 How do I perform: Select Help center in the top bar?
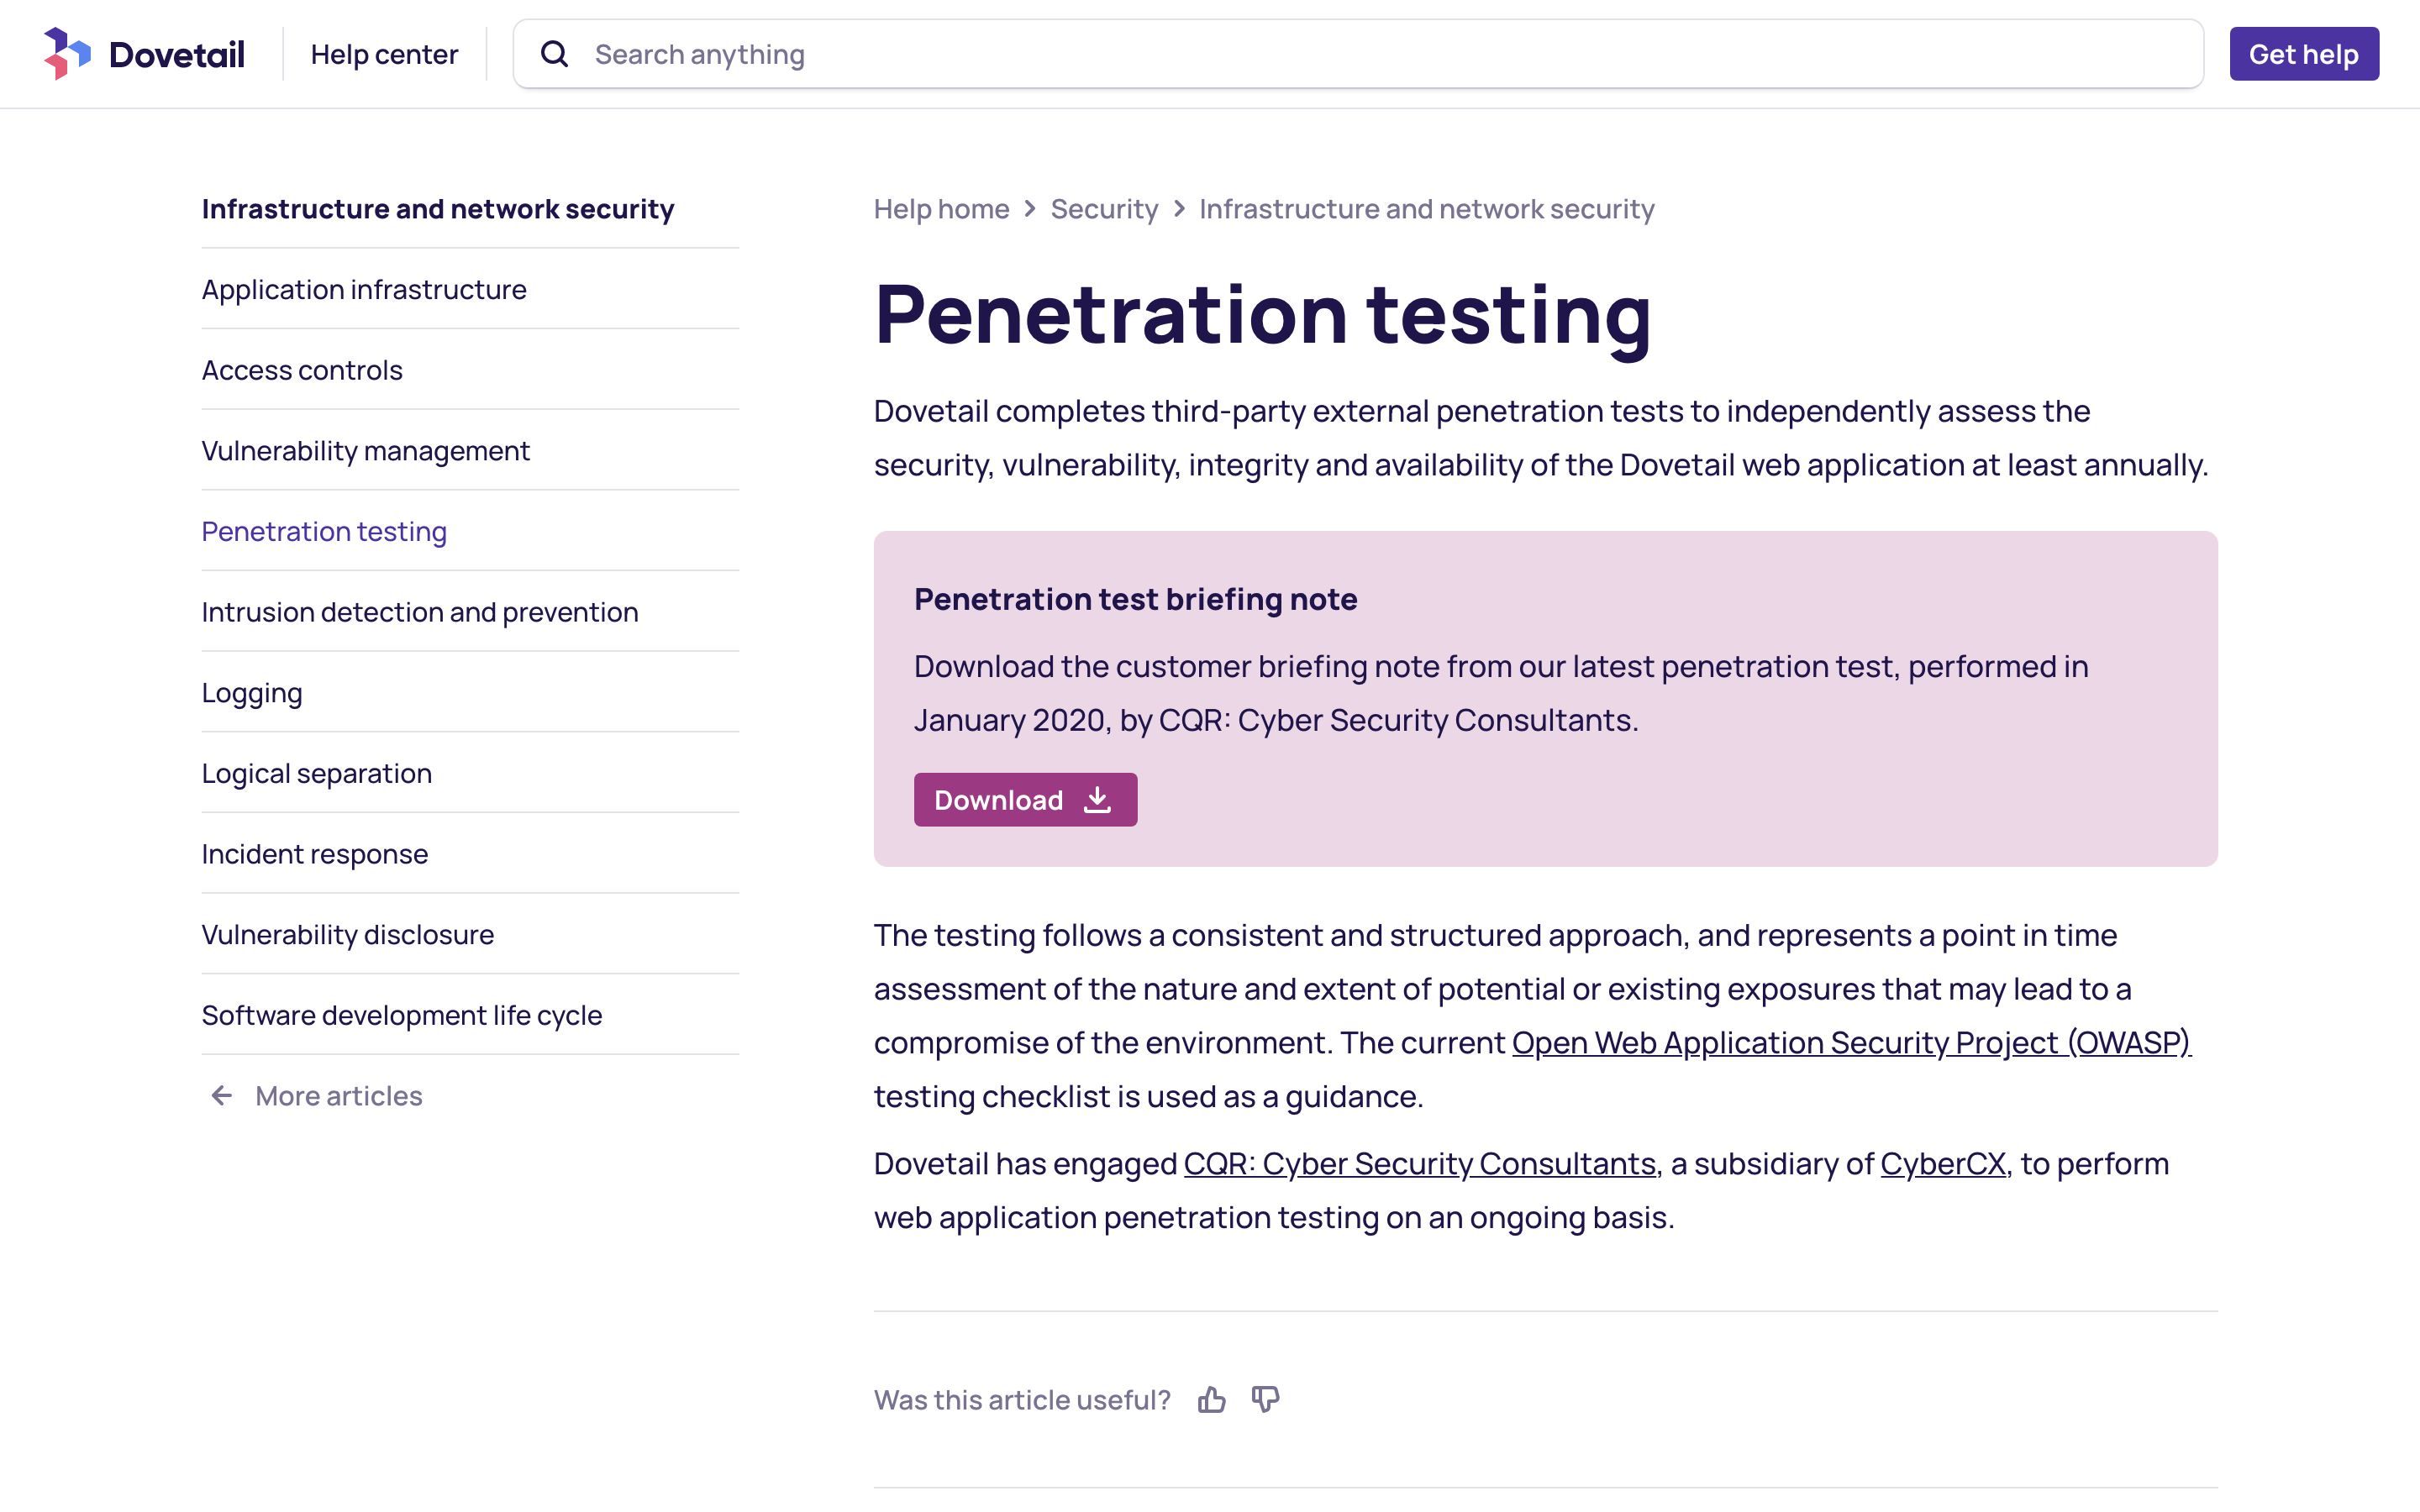pyautogui.click(x=384, y=53)
